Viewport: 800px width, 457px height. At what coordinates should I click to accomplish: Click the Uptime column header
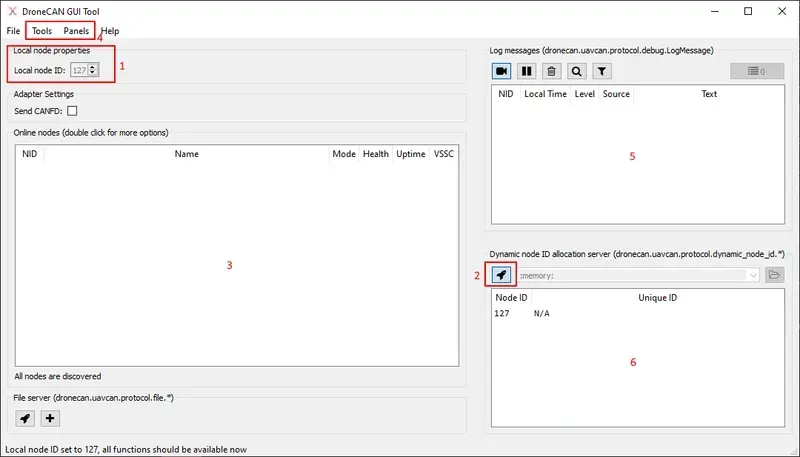coord(411,154)
